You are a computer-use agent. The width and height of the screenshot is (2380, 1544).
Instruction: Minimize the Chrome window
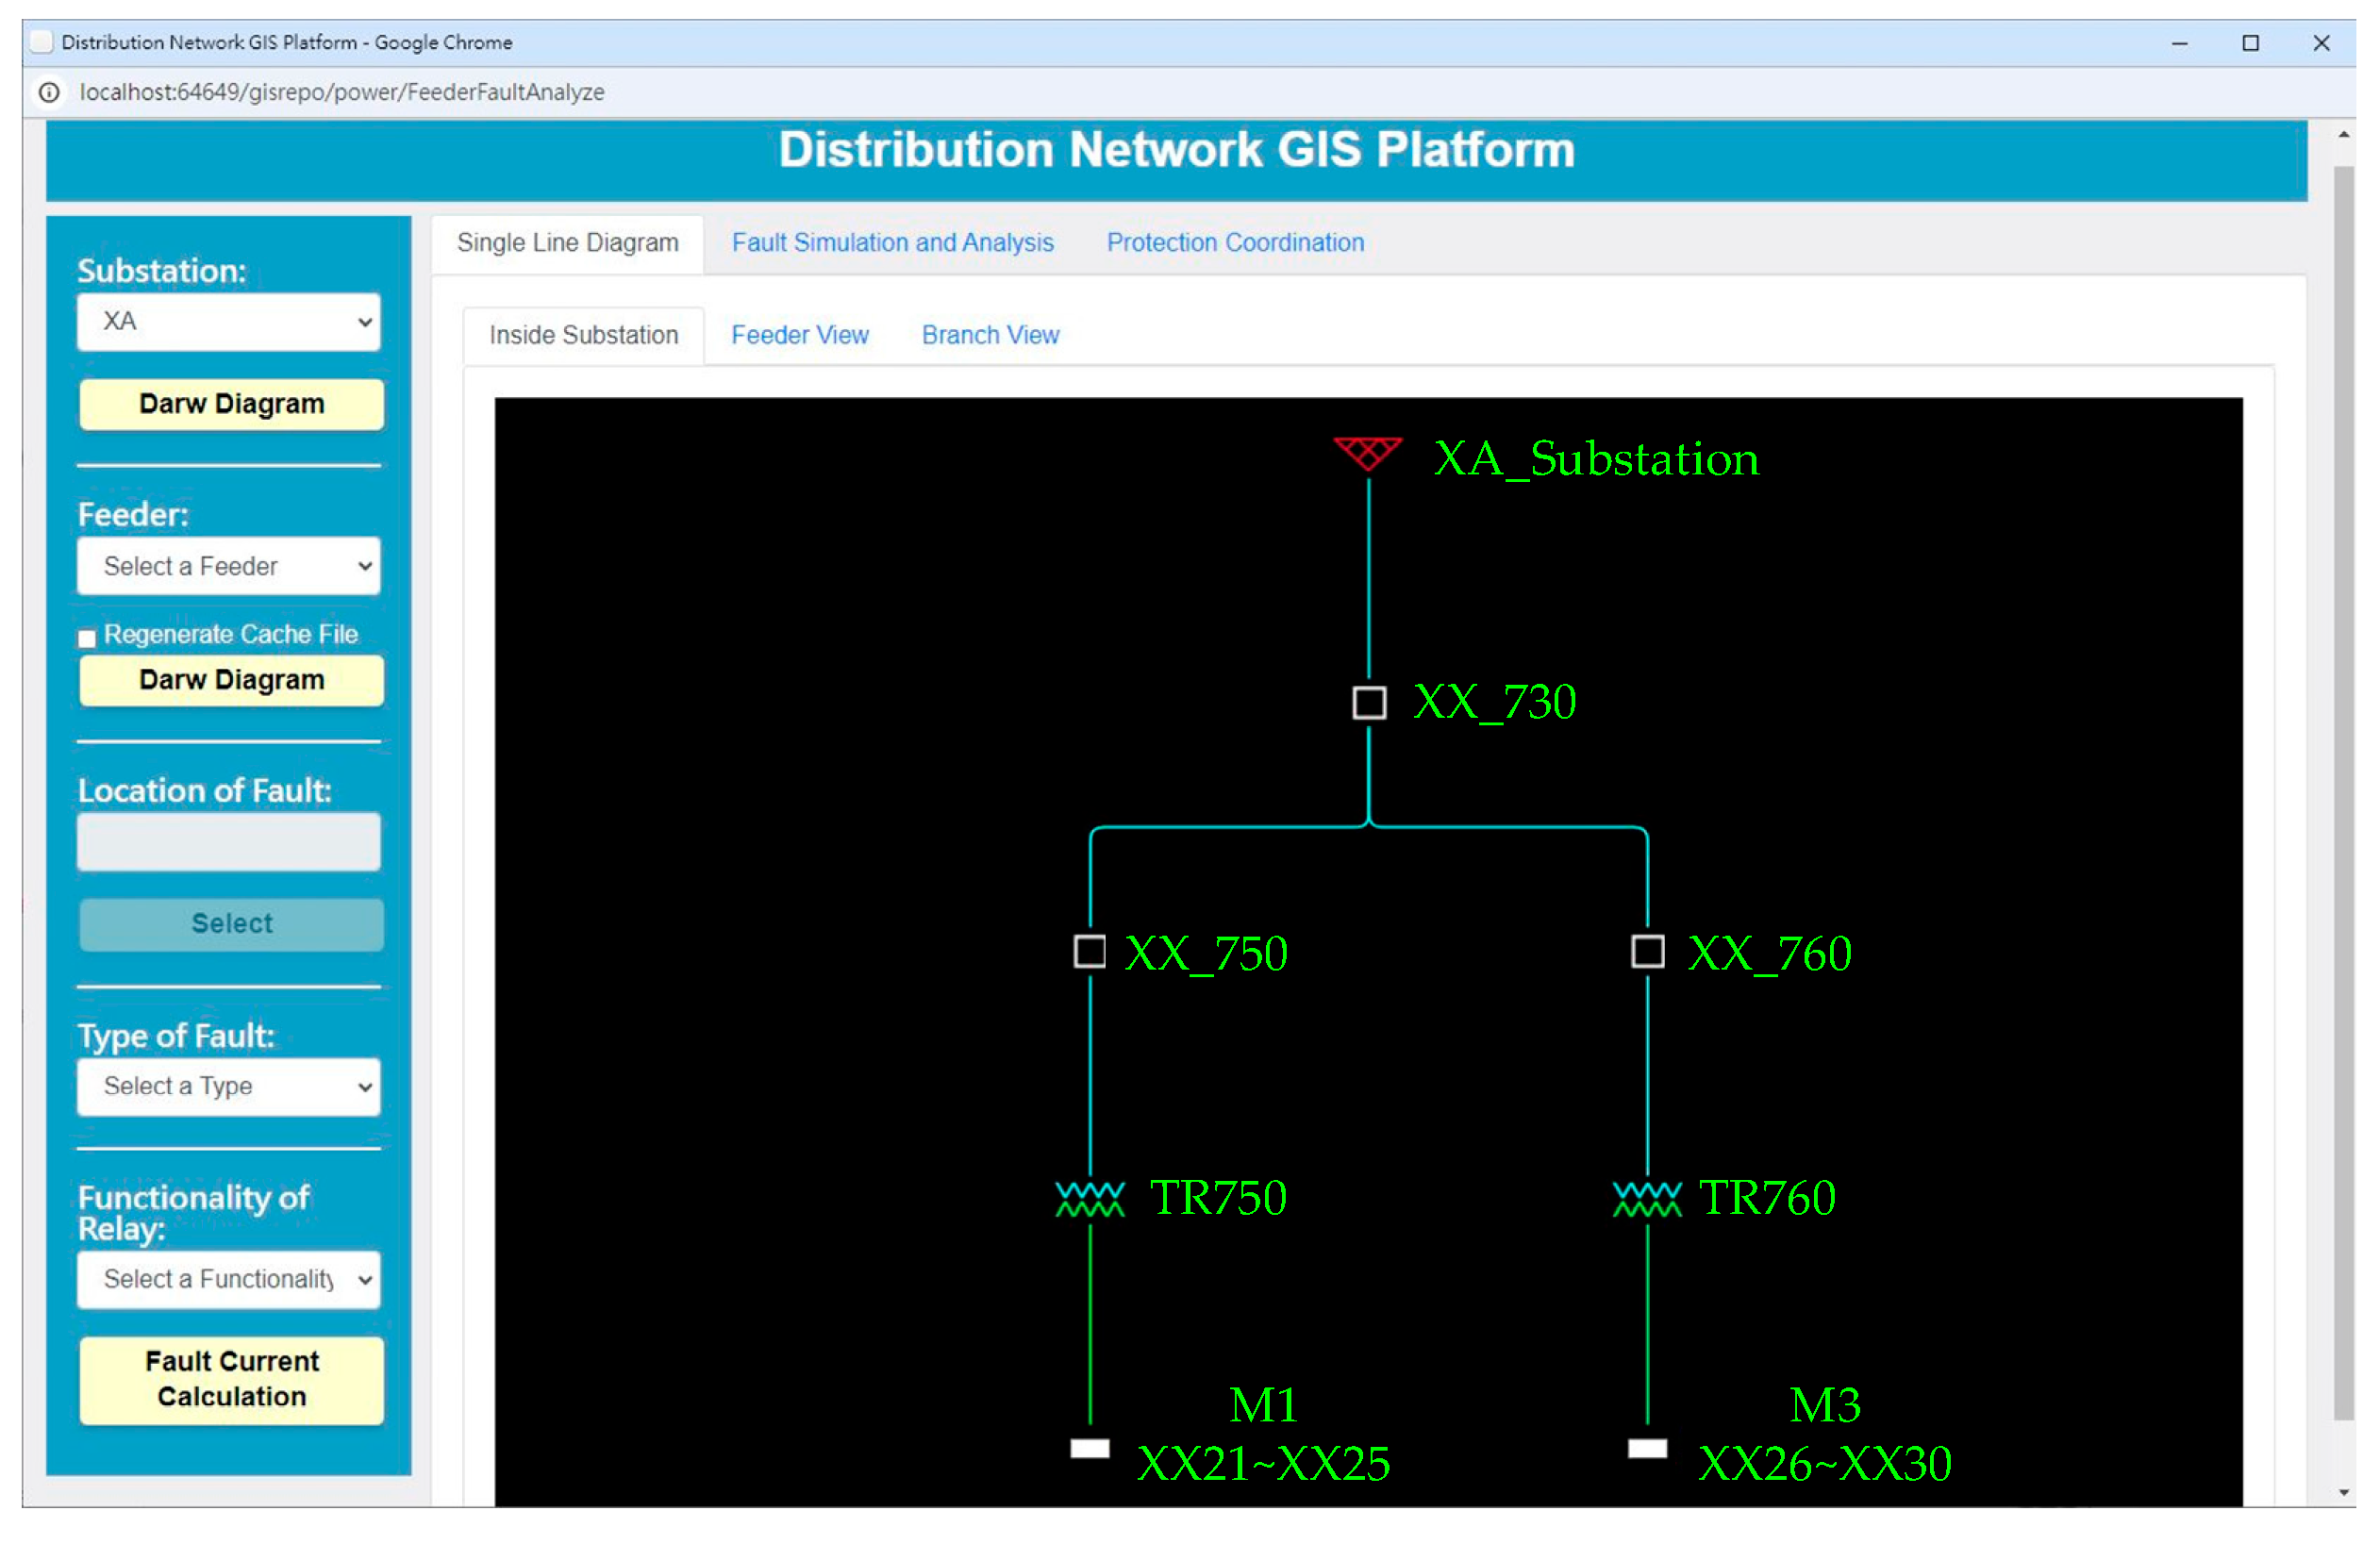click(x=2180, y=43)
